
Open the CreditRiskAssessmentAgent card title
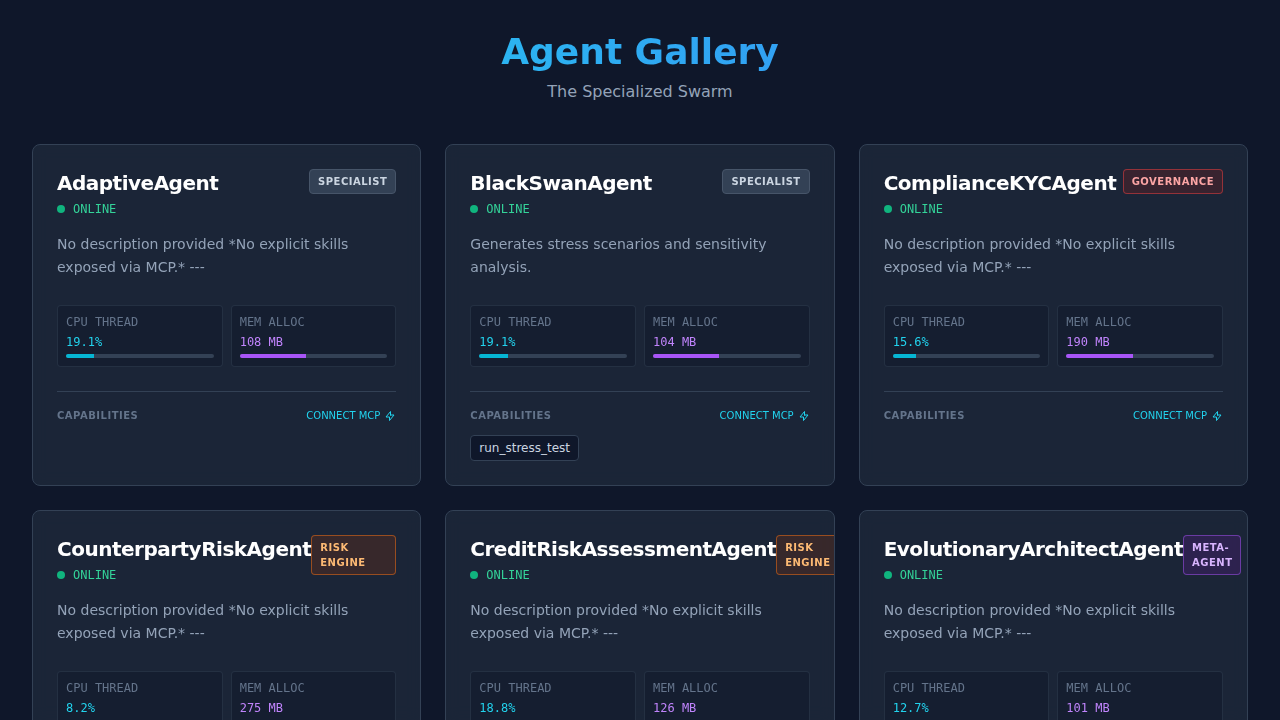tap(623, 549)
